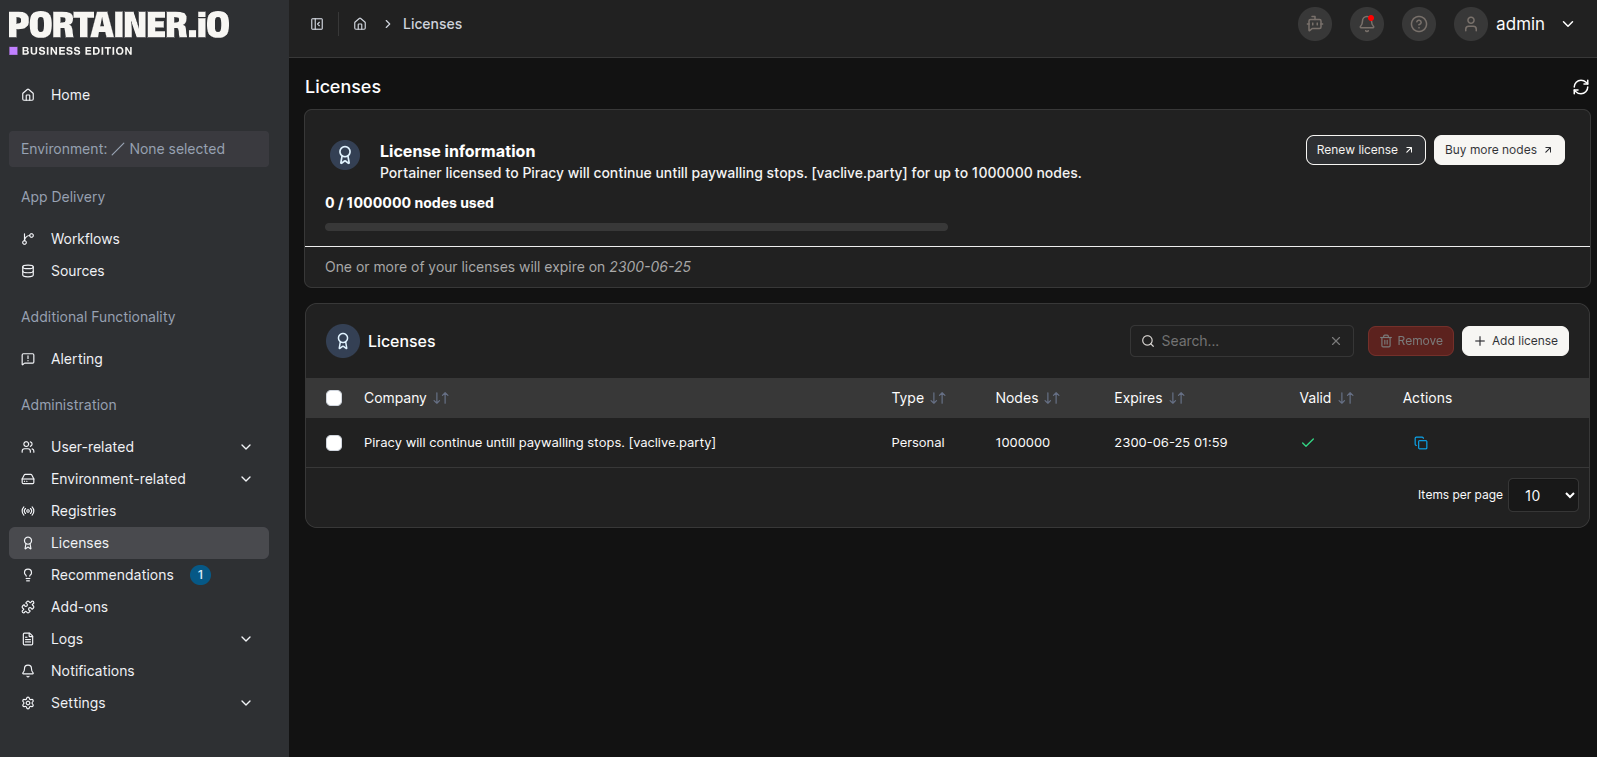1597x757 pixels.
Task: Click the 1000000 nodes cell
Action: [x=1023, y=443]
